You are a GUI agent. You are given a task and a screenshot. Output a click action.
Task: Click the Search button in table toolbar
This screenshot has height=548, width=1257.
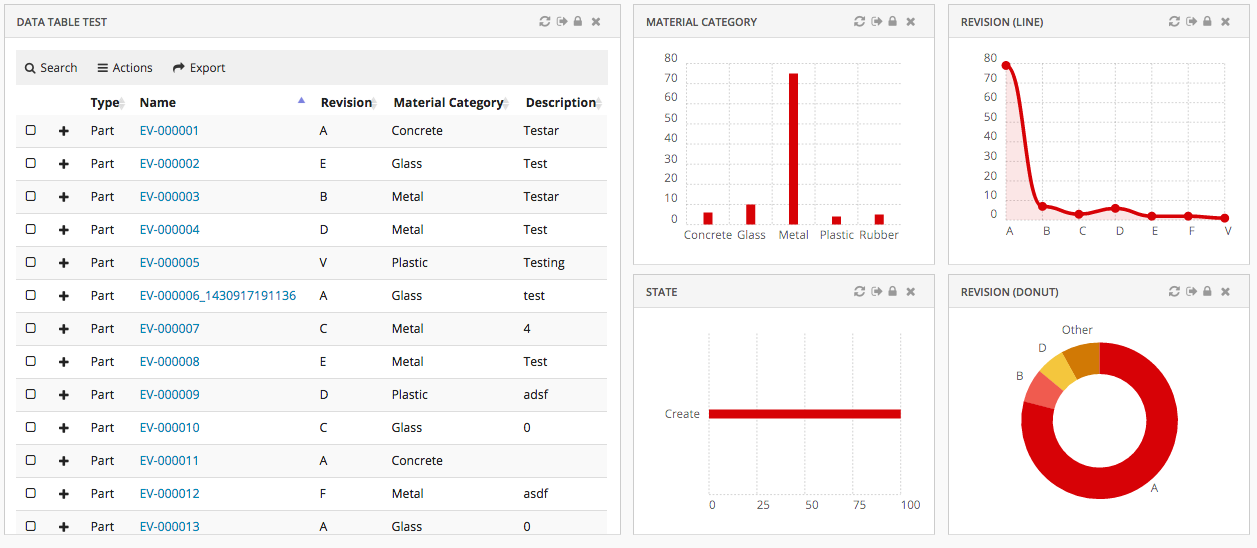coord(51,68)
